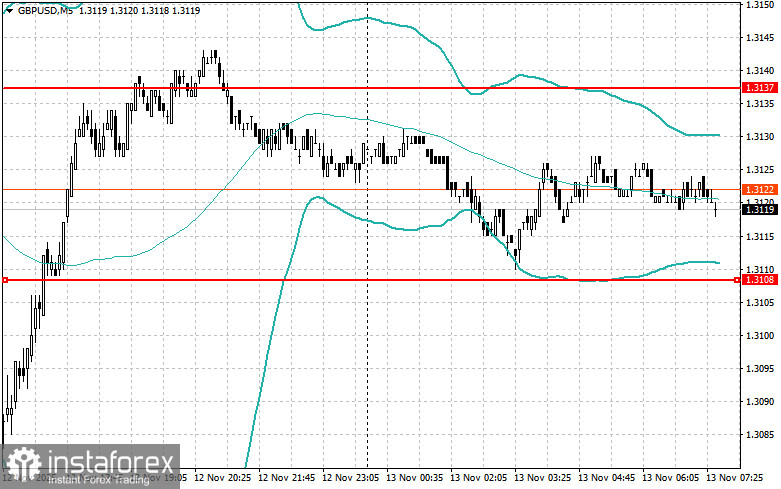
Task: Grab the left square handle of the 1.3108 line
Action: point(5,280)
